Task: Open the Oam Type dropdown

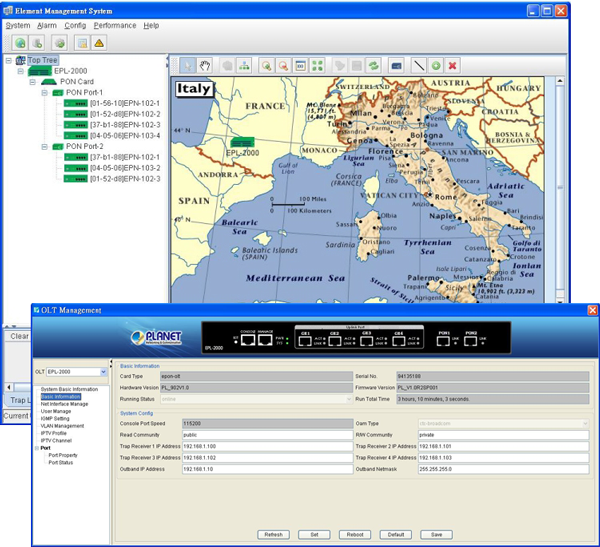Action: [x=585, y=423]
